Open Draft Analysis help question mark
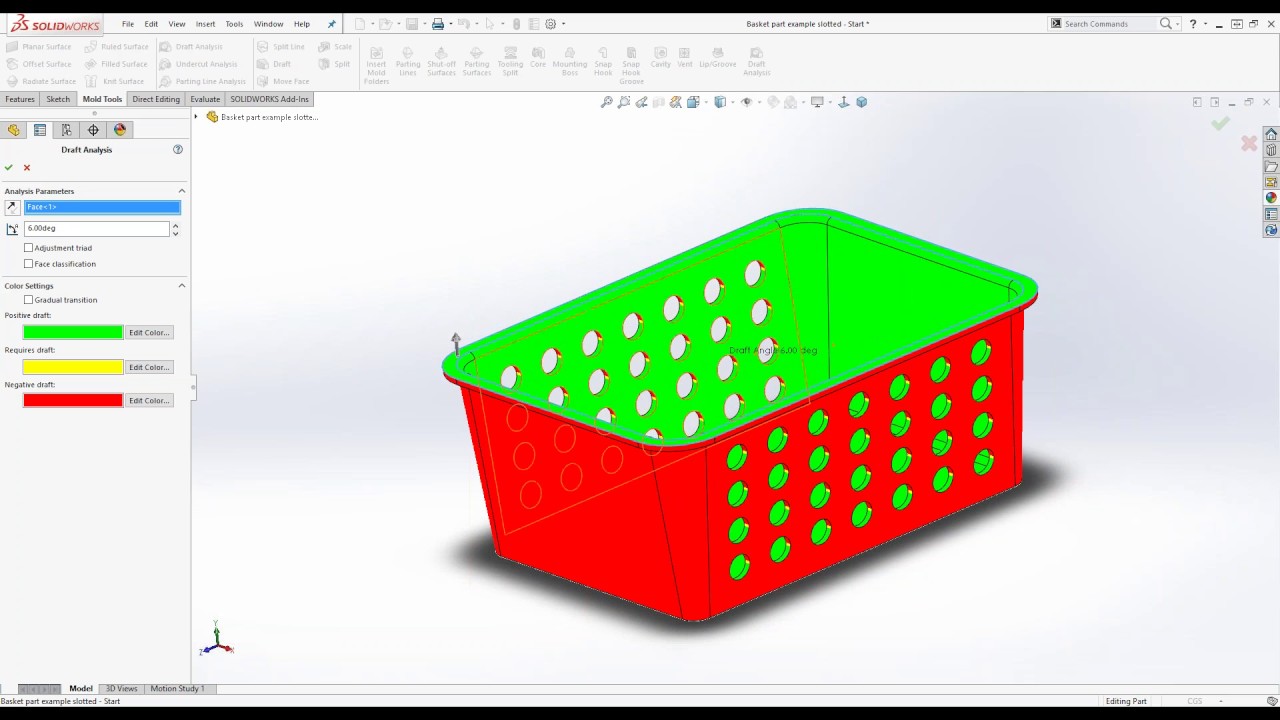 178,149
